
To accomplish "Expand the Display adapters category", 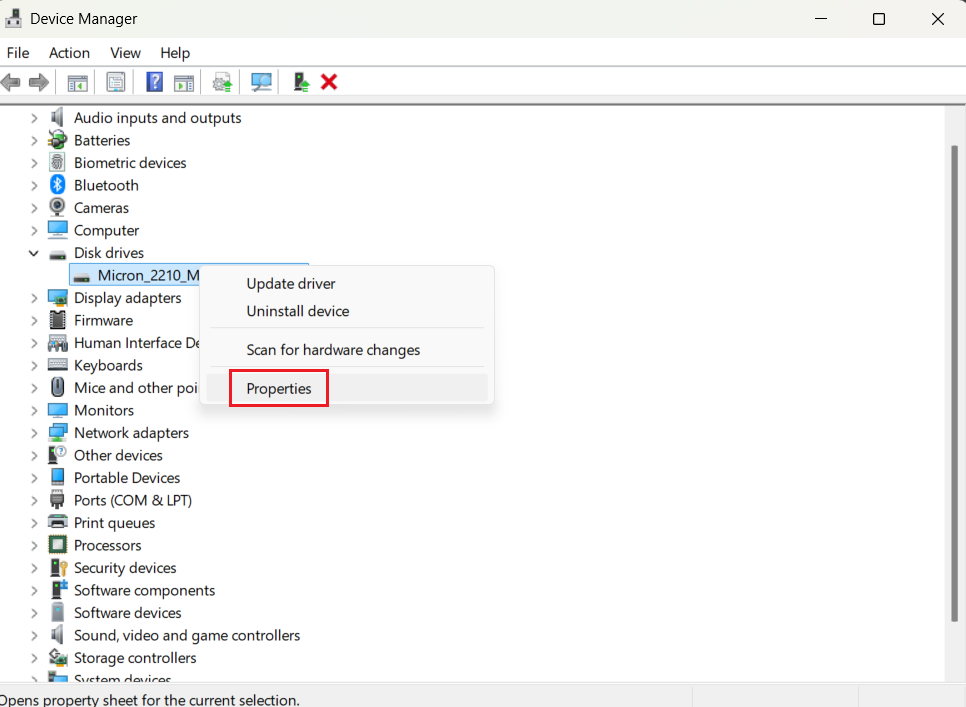I will [33, 297].
